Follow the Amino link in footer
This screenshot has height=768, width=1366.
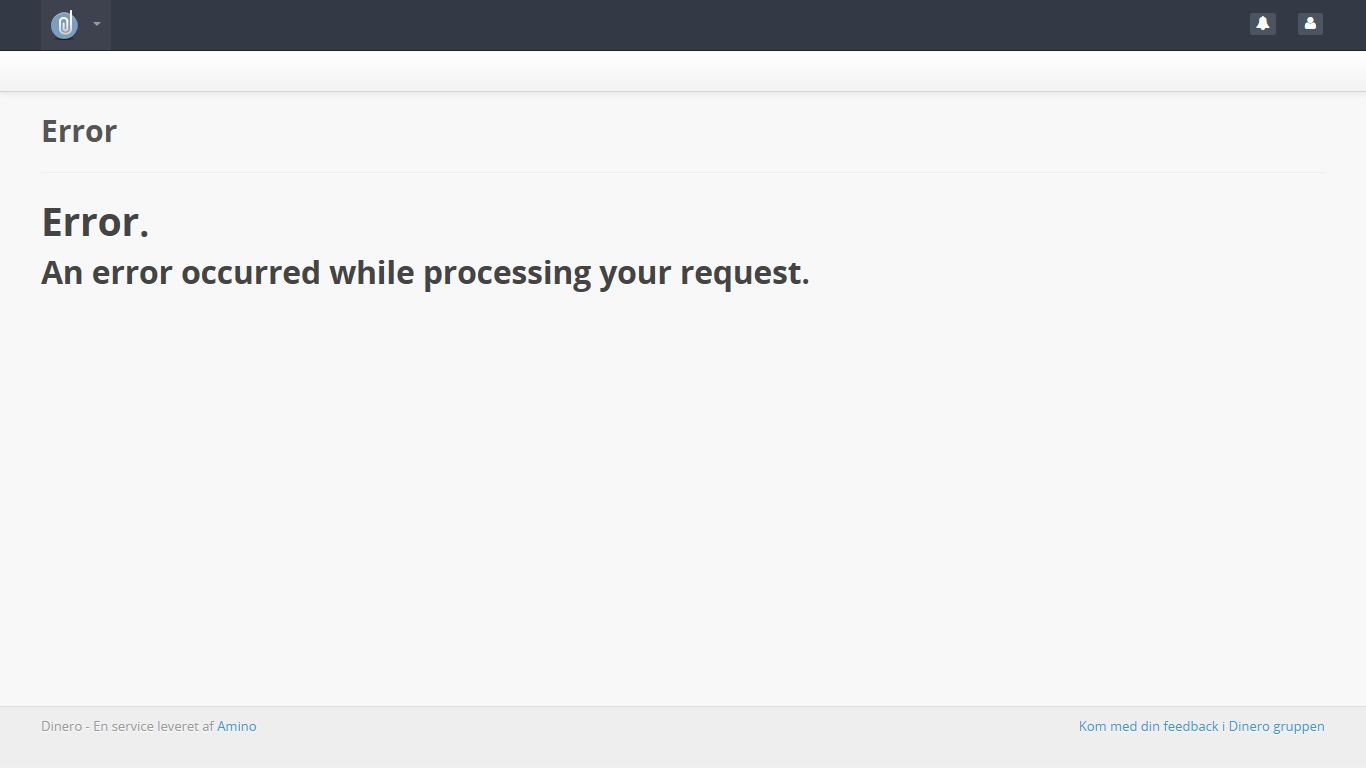[x=237, y=726]
